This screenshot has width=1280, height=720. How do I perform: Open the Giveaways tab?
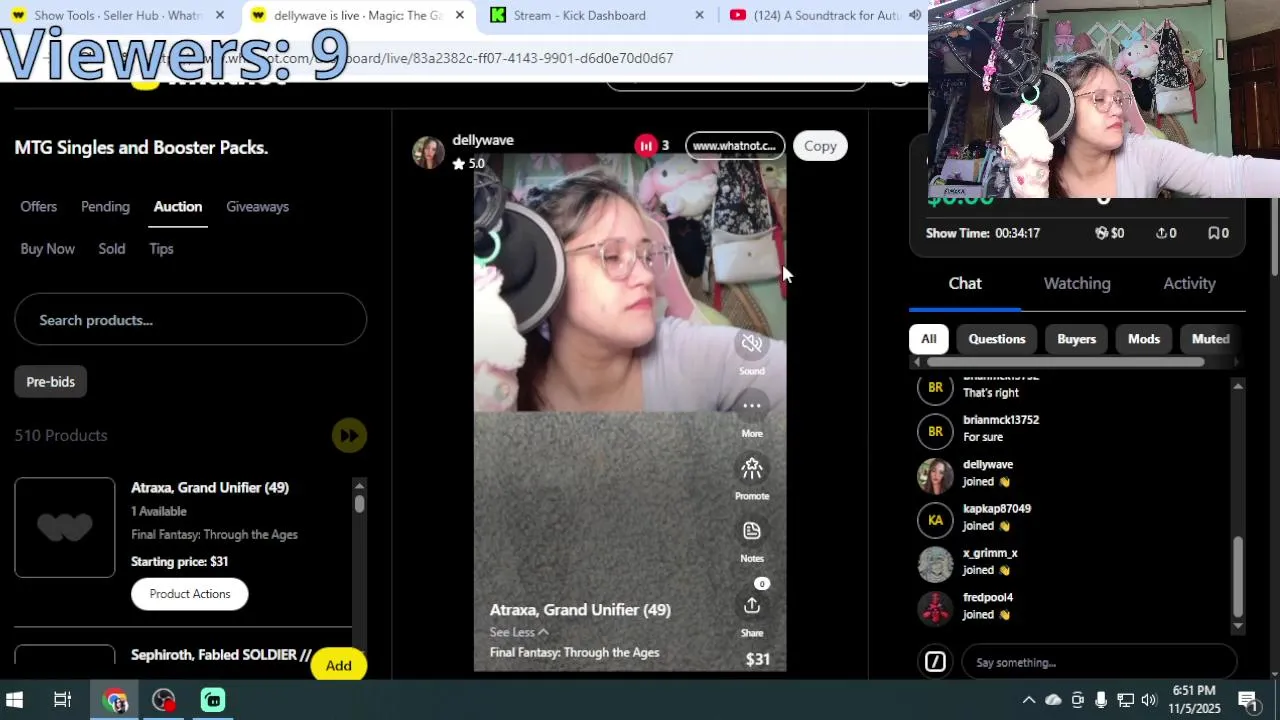[257, 207]
